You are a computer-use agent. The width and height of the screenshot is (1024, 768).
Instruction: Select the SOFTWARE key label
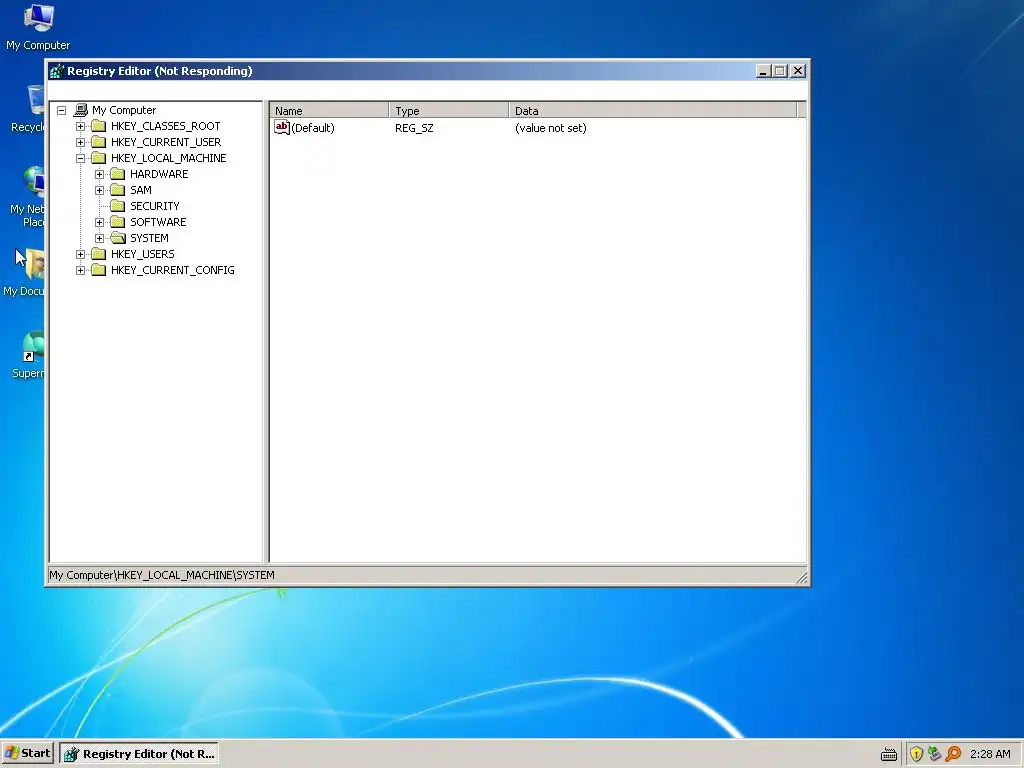158,222
